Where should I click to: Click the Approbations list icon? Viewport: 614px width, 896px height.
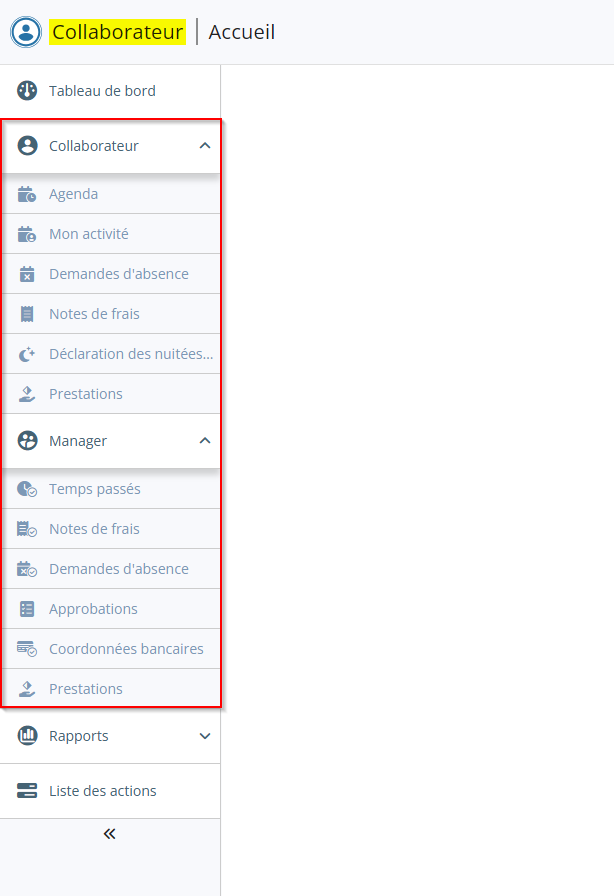coord(27,609)
